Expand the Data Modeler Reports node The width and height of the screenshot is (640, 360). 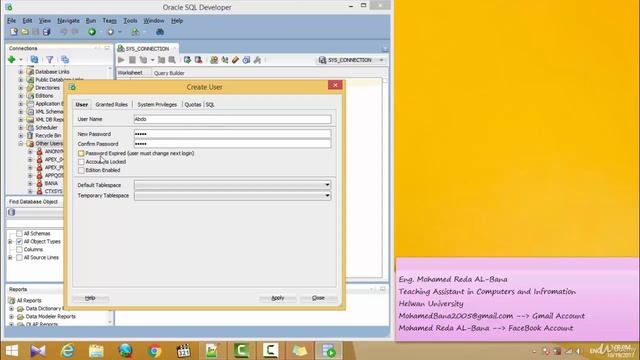pos(11,316)
